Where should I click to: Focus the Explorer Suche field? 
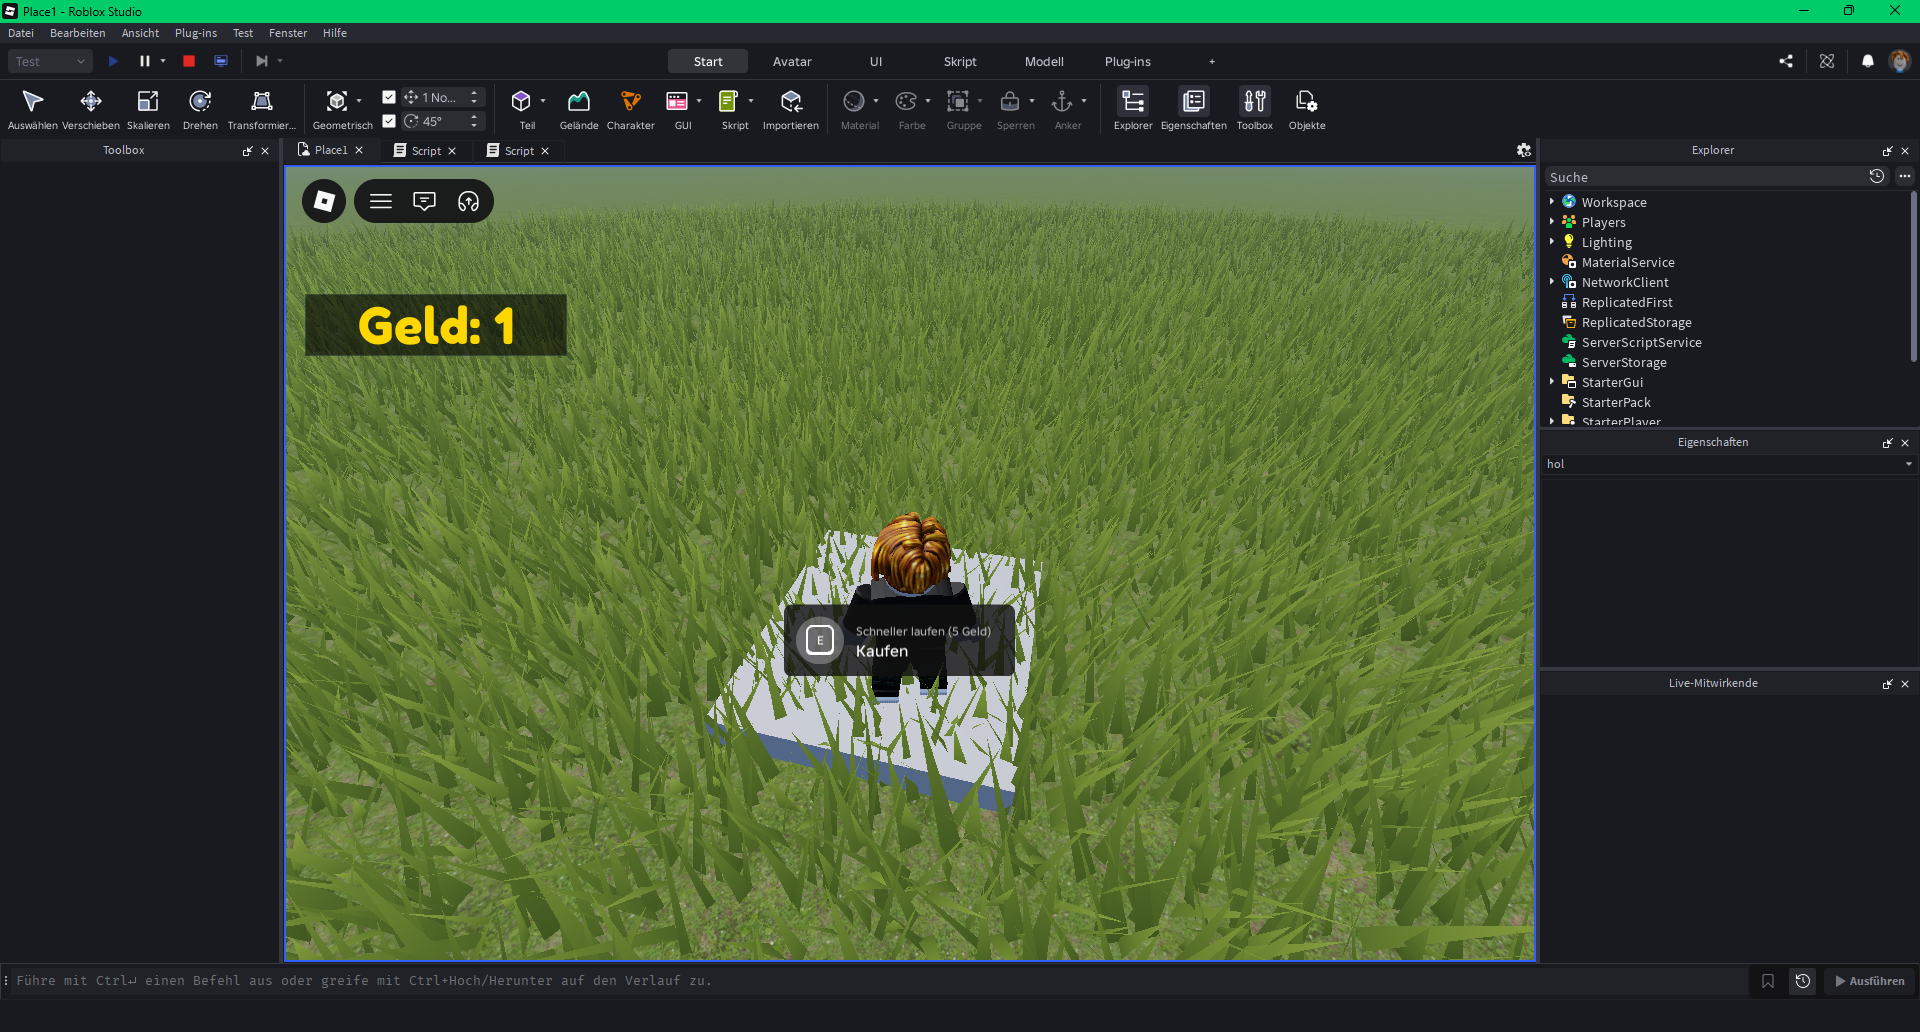(1704, 177)
